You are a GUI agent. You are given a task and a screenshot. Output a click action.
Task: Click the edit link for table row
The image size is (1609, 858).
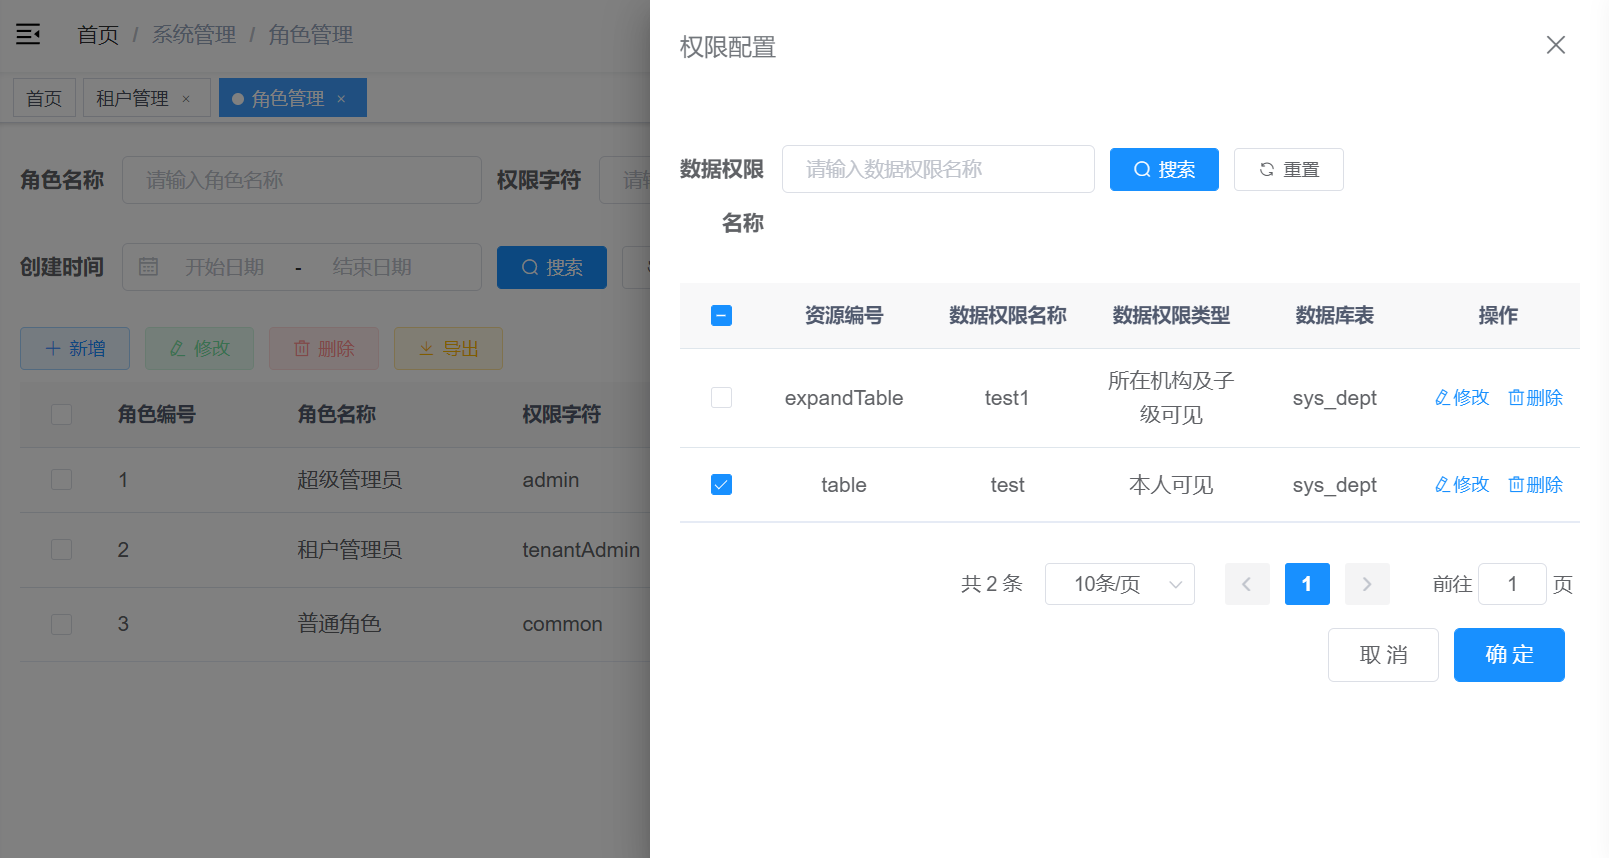coord(1462,485)
